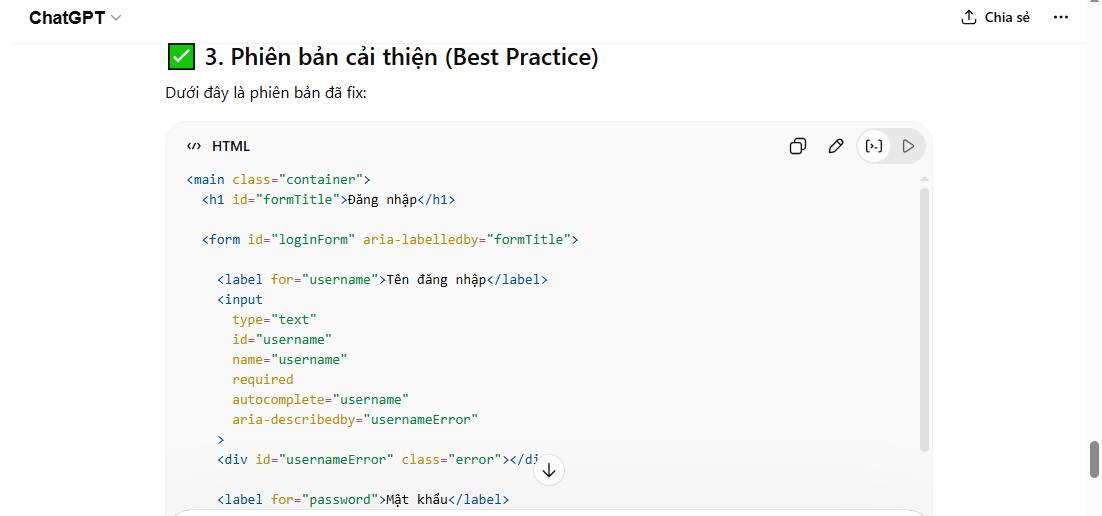
Task: Open the three-dot more options menu
Action: (1061, 17)
